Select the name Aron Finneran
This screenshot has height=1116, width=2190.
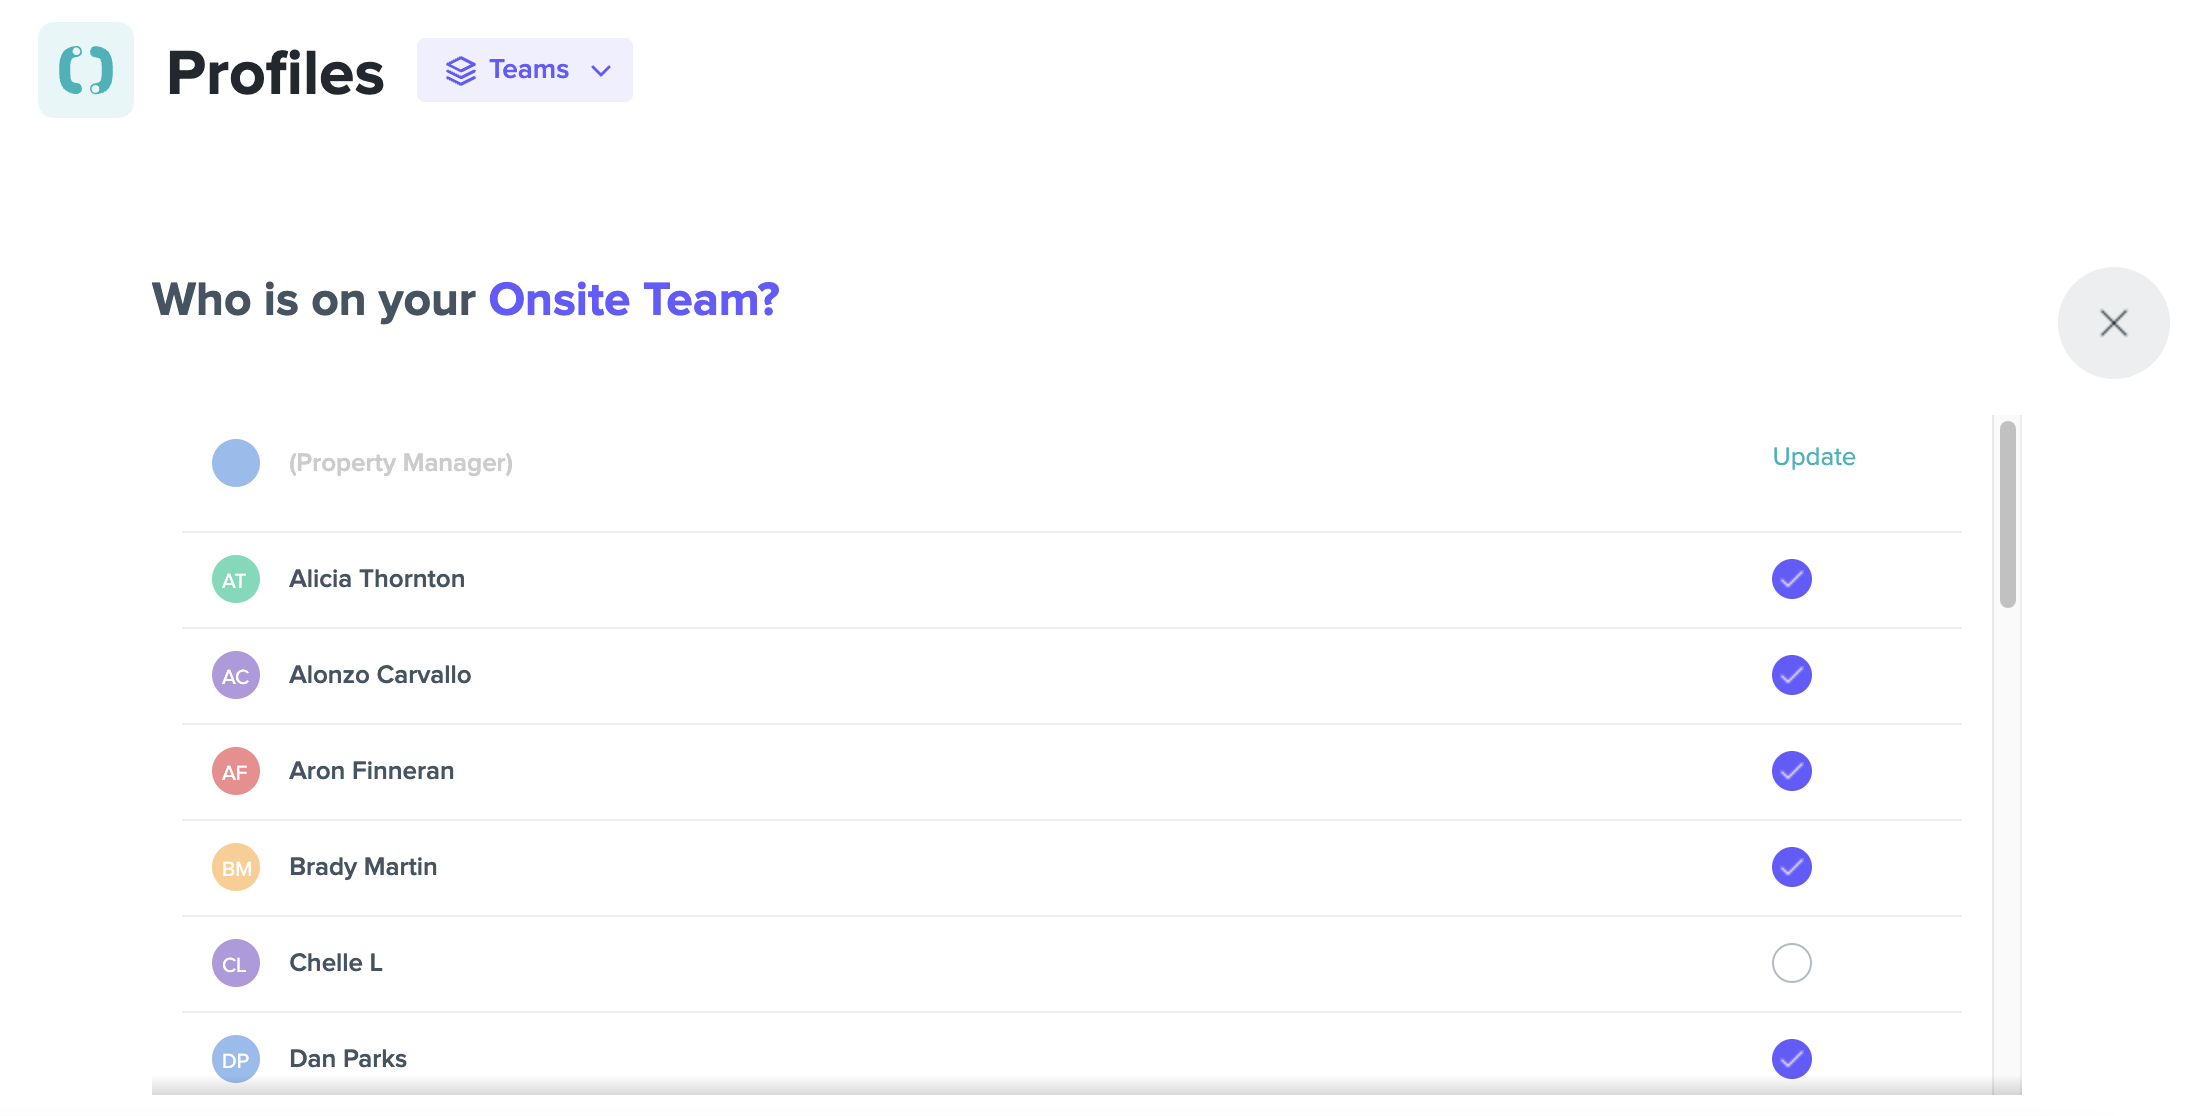click(372, 771)
